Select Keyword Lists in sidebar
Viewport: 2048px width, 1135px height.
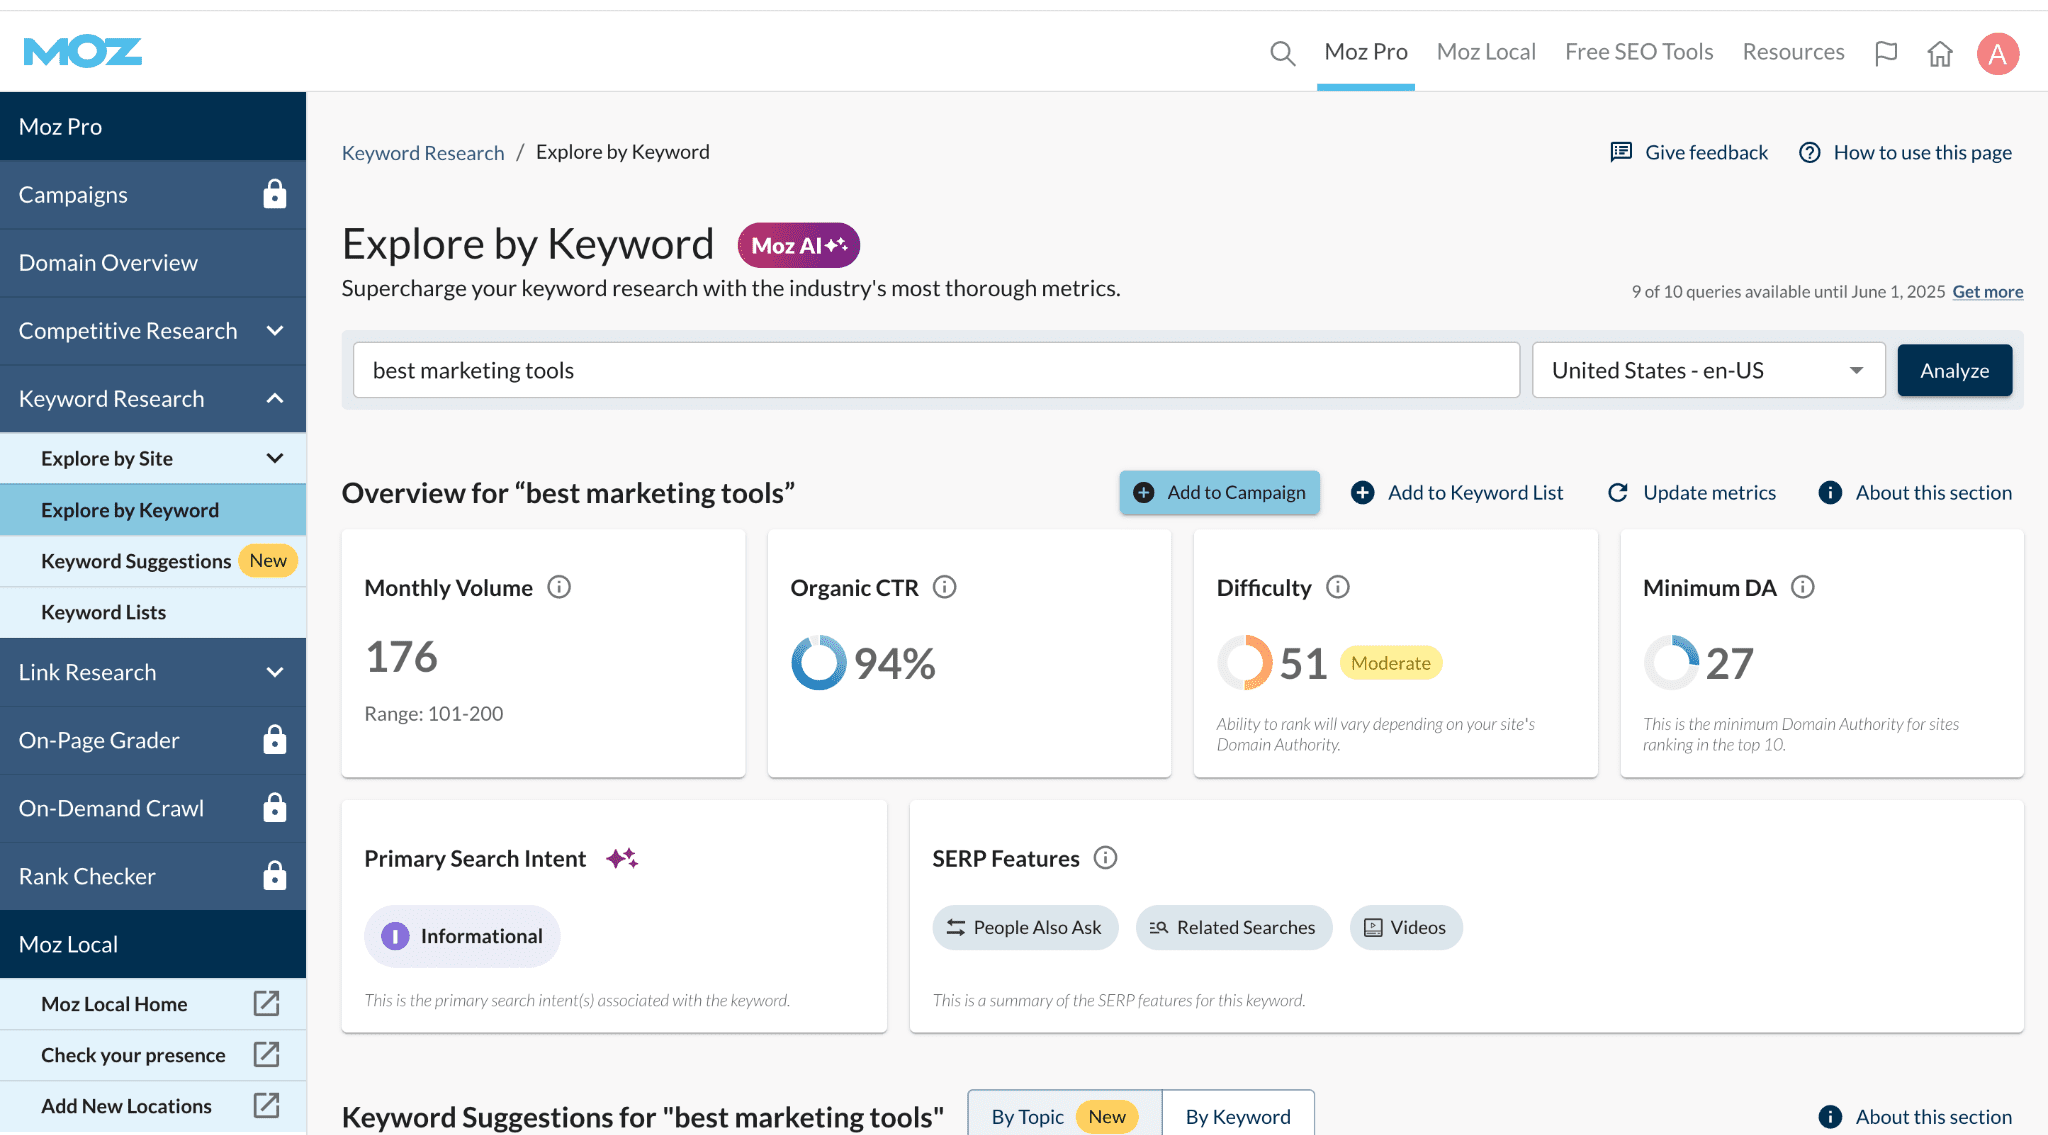104,612
